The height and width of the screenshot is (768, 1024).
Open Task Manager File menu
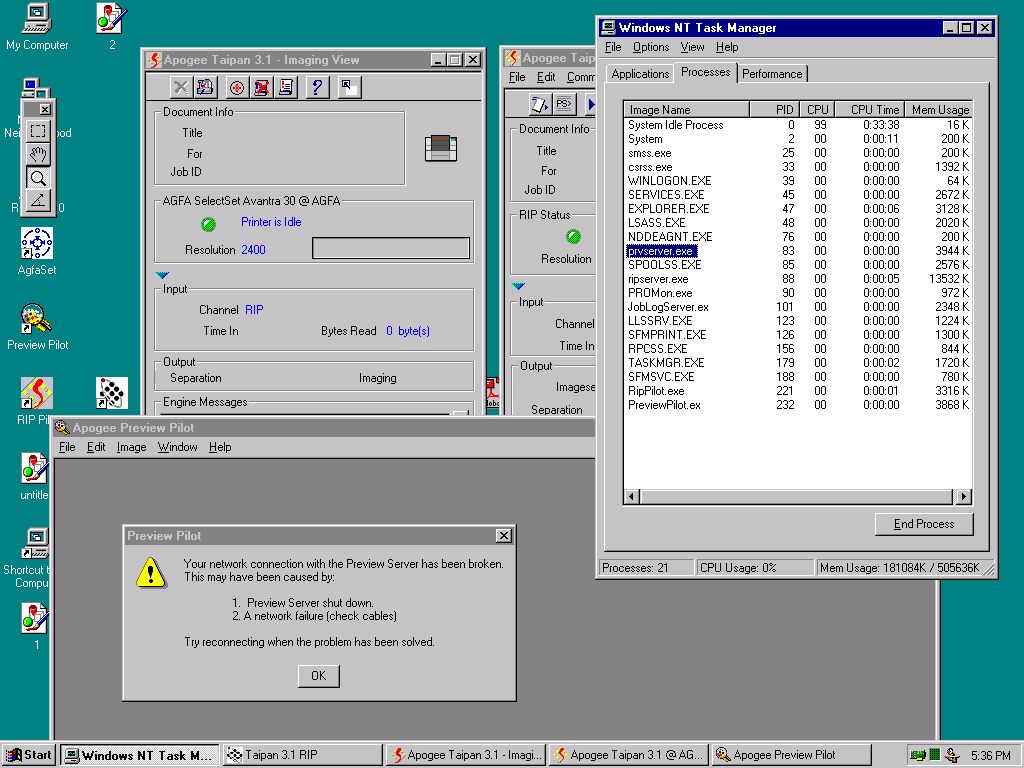(613, 47)
